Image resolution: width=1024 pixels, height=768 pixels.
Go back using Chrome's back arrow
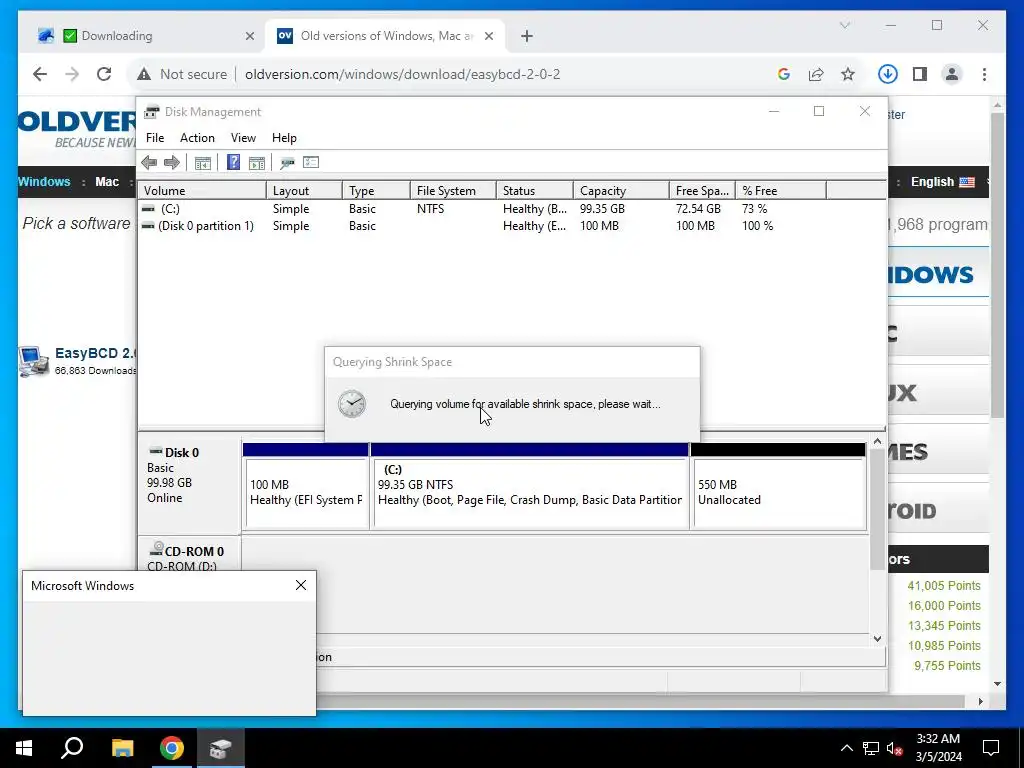[40, 74]
